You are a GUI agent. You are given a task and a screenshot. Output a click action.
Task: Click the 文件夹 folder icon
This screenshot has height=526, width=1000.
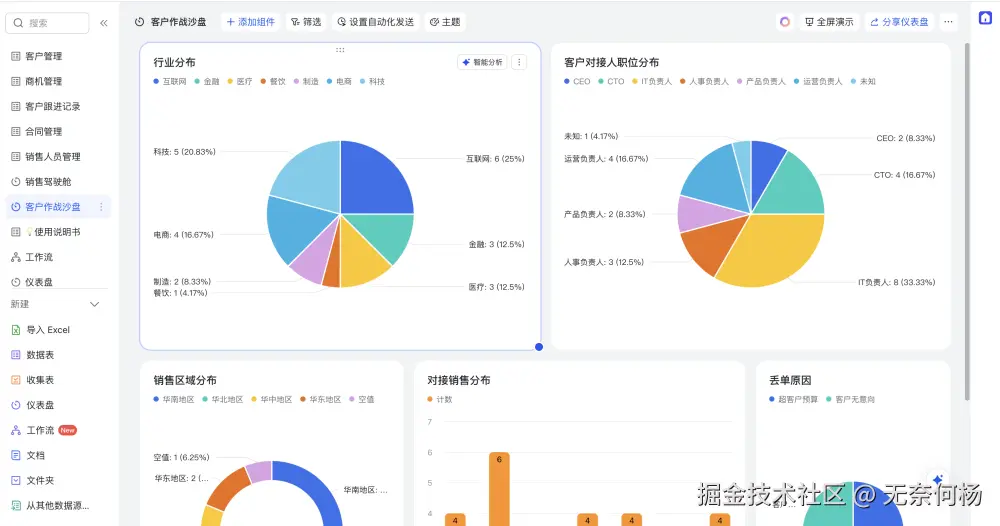point(16,480)
